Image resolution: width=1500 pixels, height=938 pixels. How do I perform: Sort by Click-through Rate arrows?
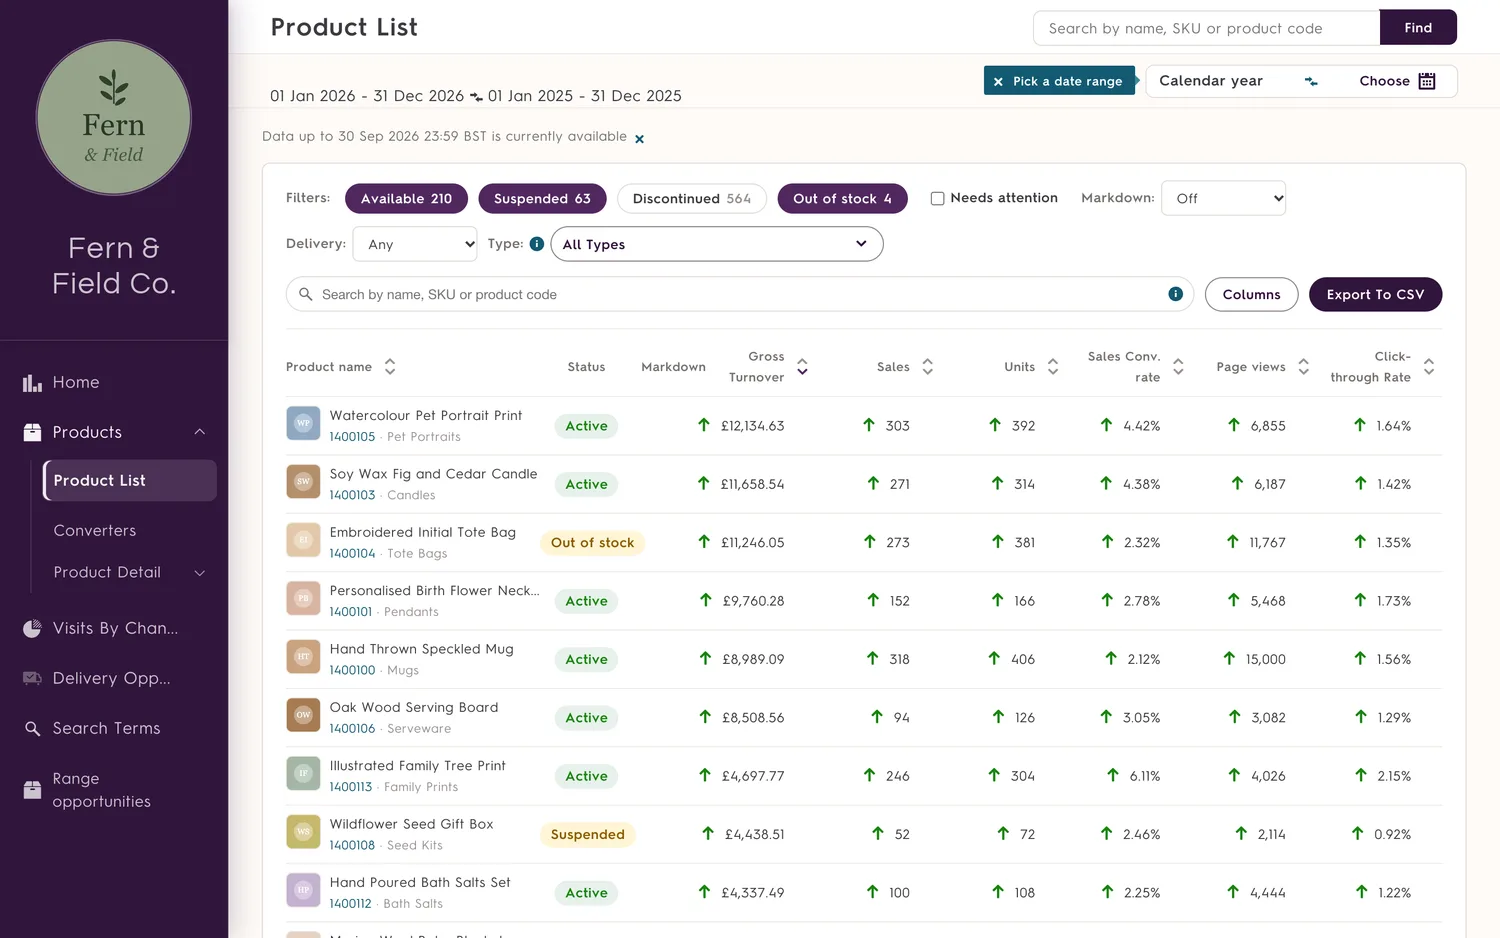[x=1429, y=367]
